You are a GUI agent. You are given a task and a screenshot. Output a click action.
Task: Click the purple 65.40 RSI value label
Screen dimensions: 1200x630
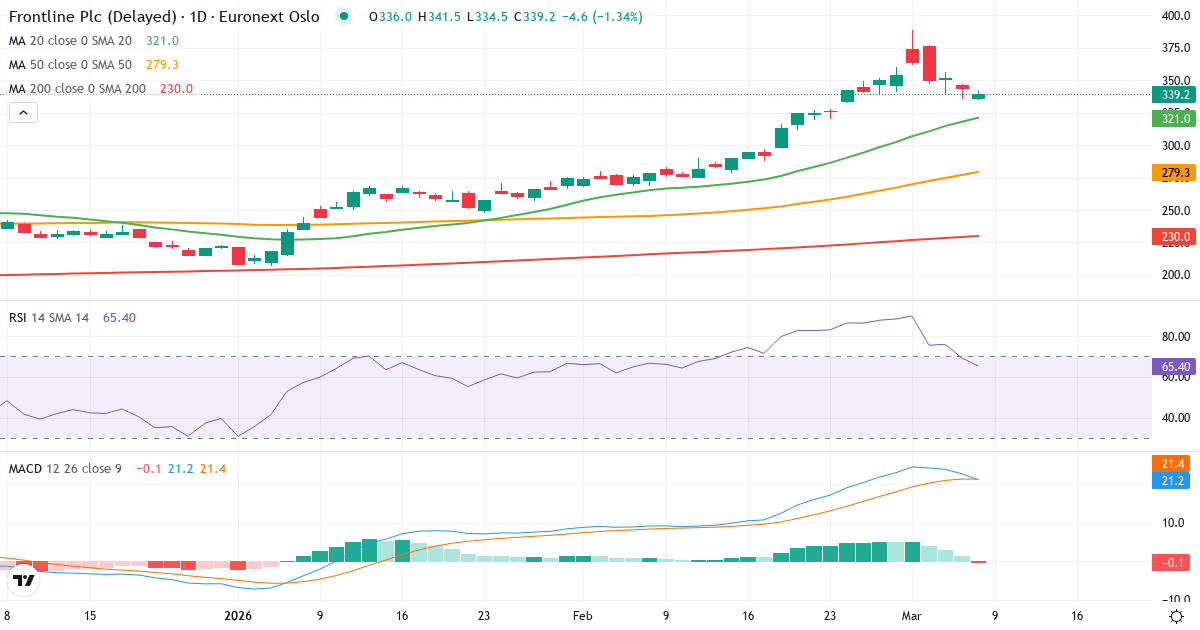click(1174, 367)
